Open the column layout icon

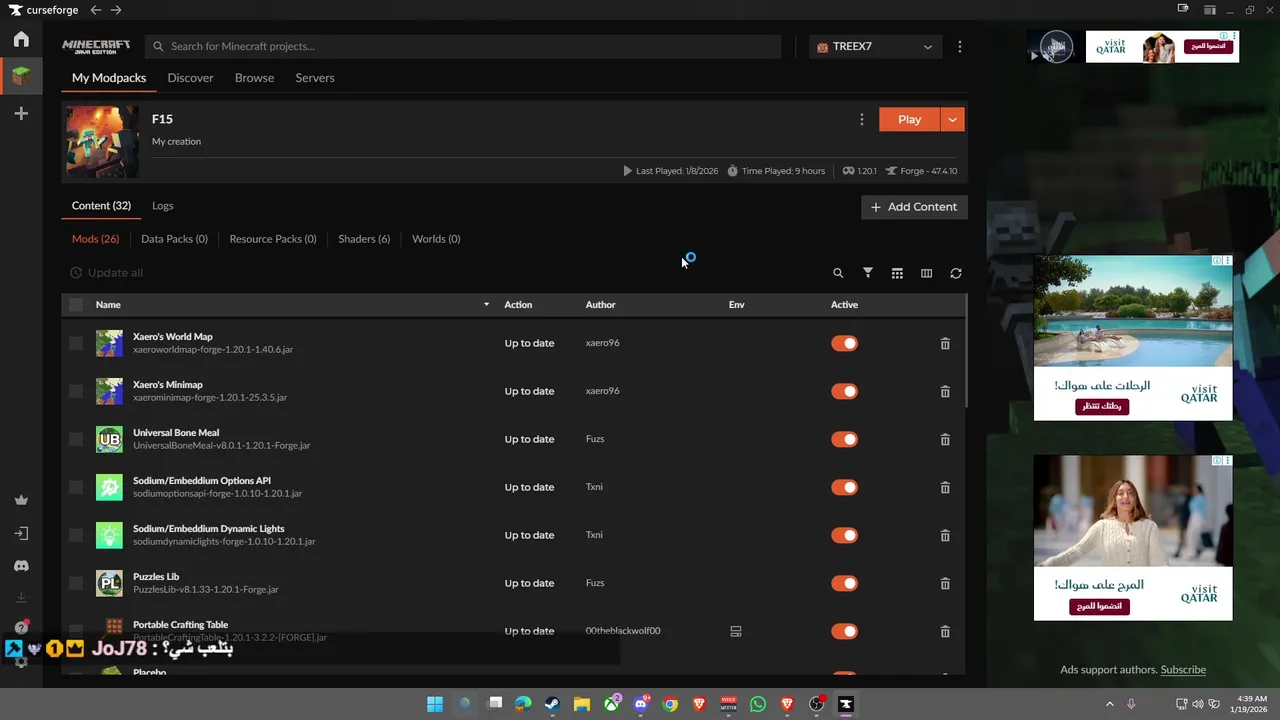(x=926, y=273)
